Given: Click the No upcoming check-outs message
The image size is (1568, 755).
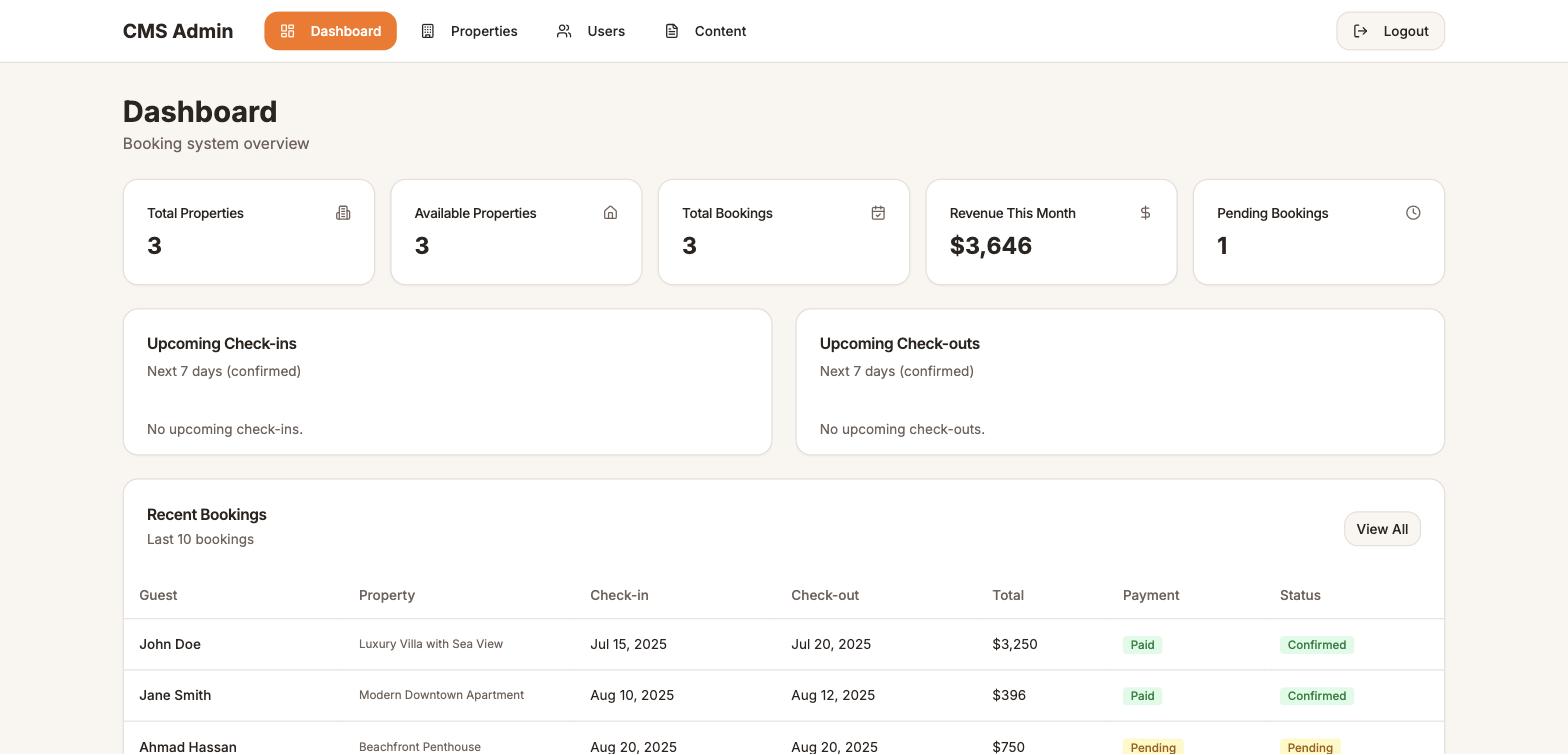Looking at the screenshot, I should point(902,429).
